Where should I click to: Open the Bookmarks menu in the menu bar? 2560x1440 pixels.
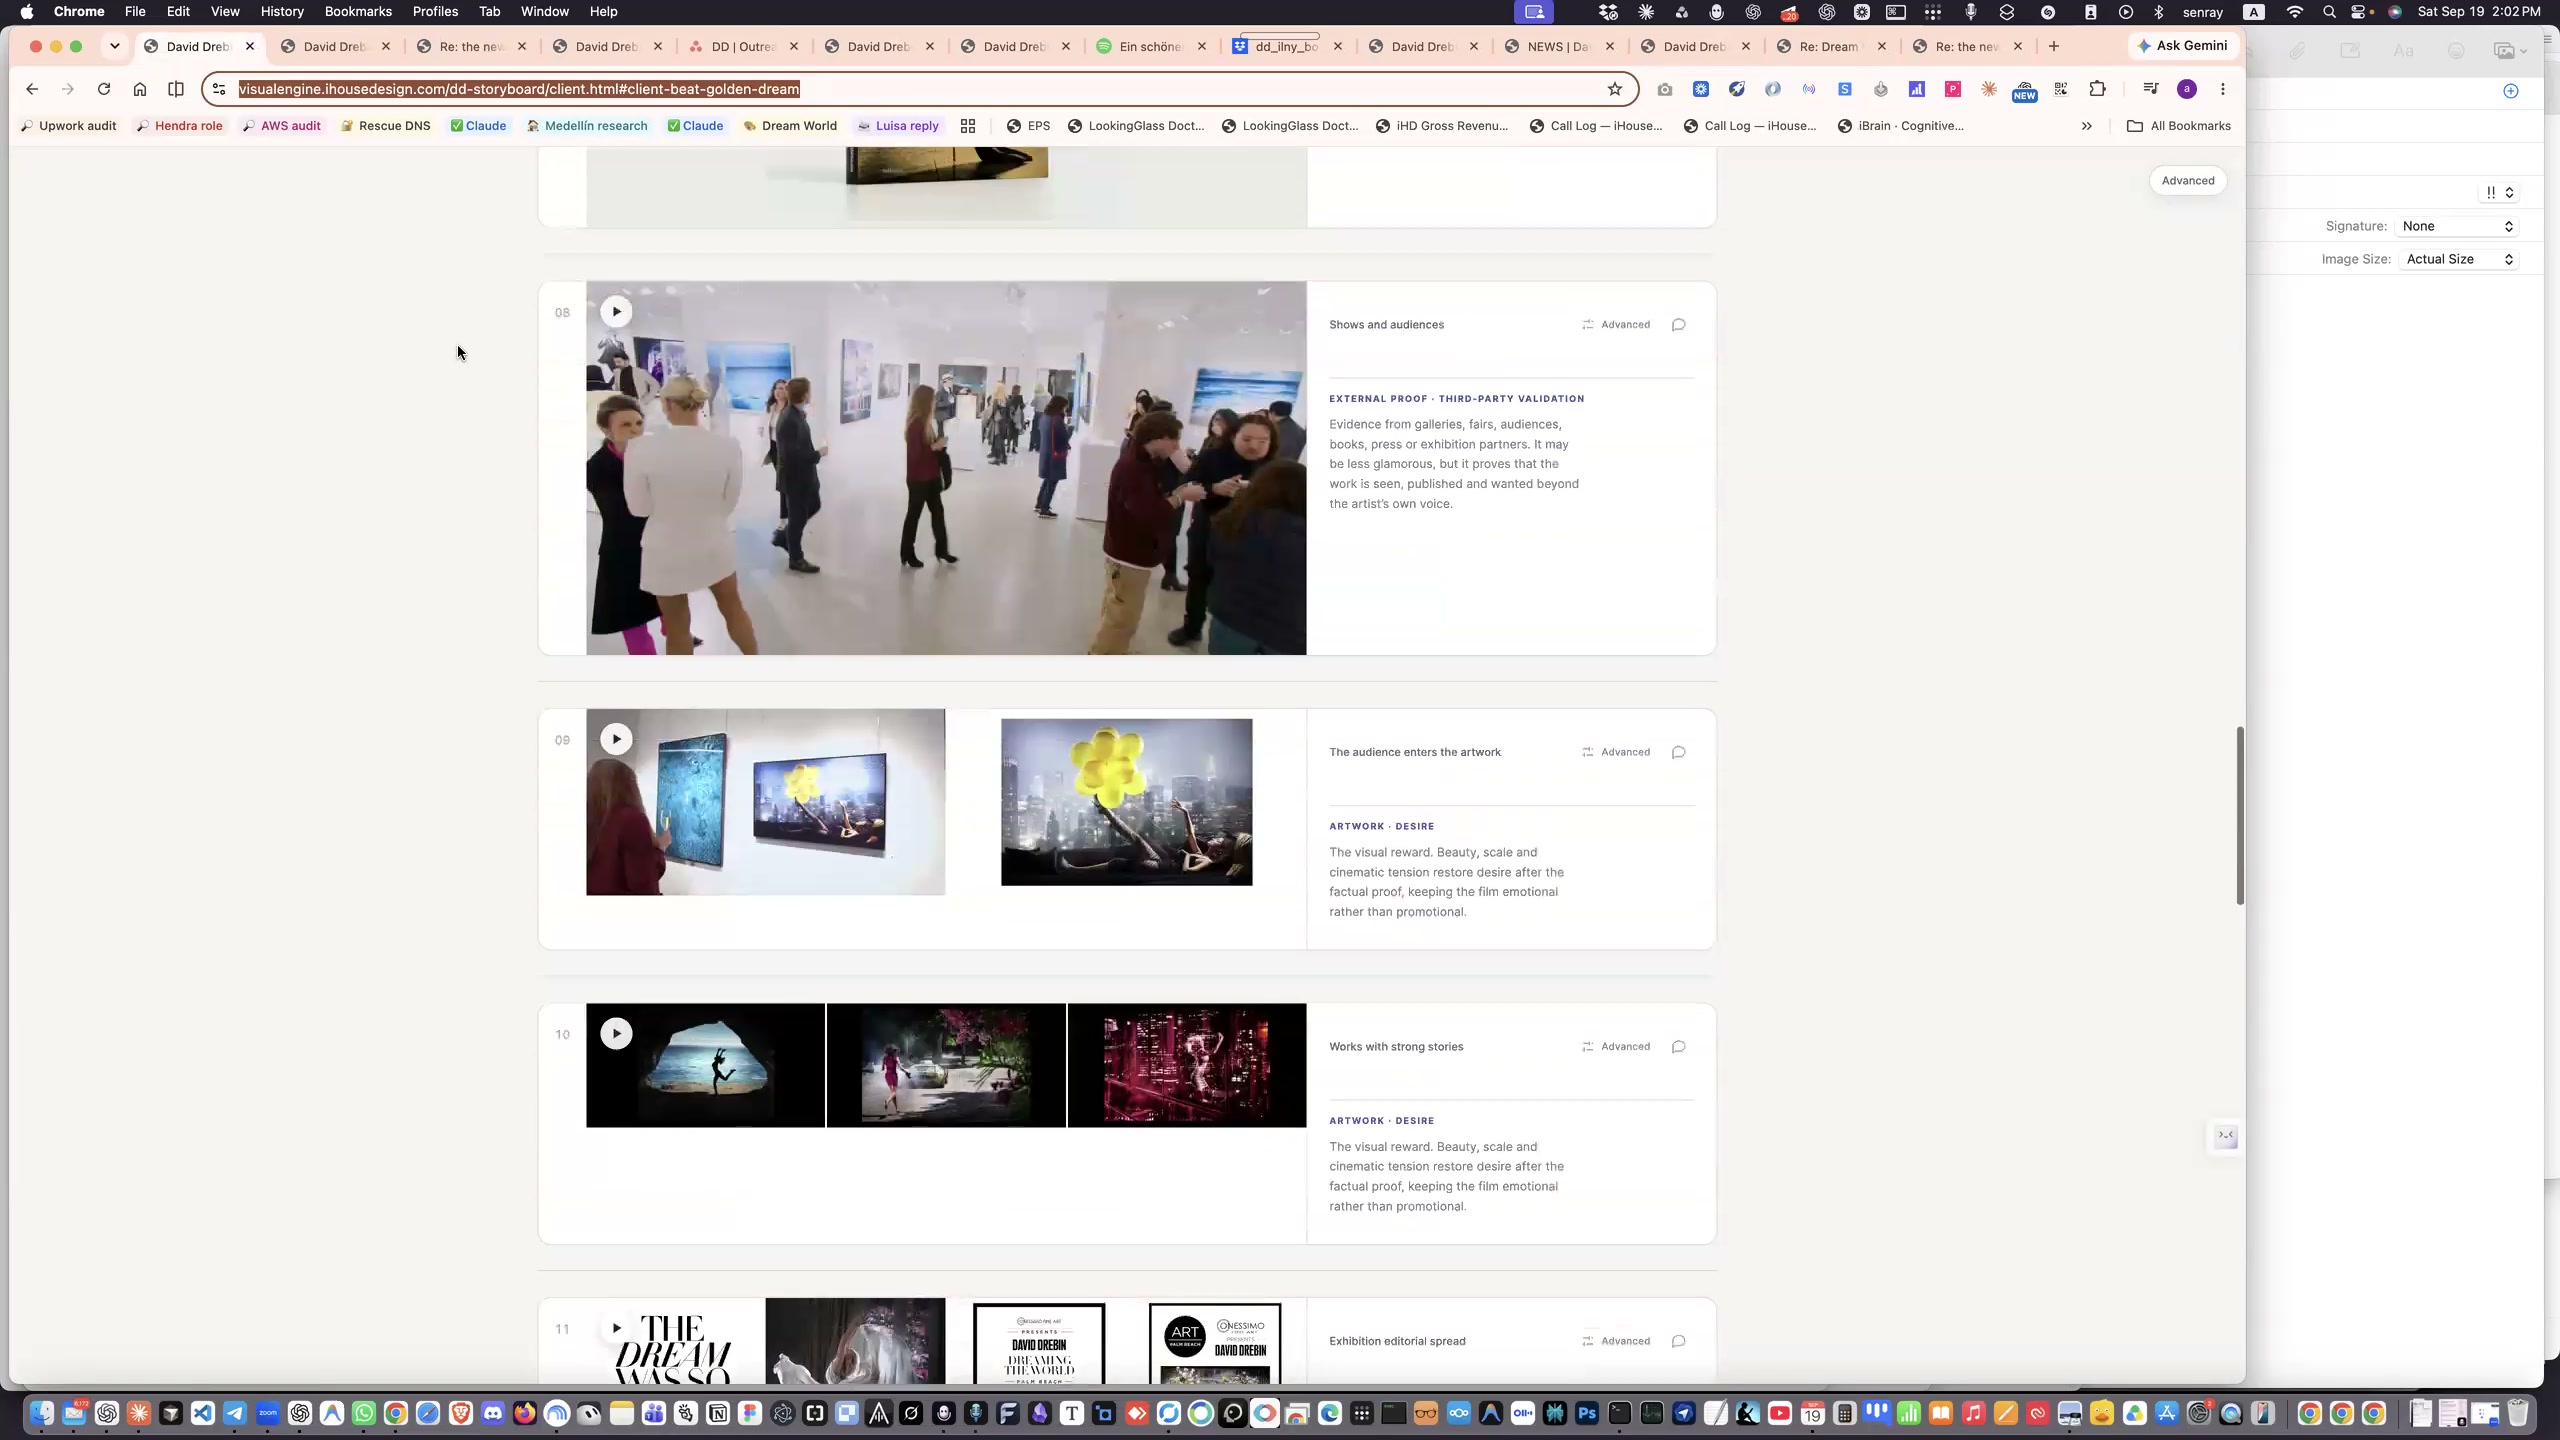click(358, 12)
